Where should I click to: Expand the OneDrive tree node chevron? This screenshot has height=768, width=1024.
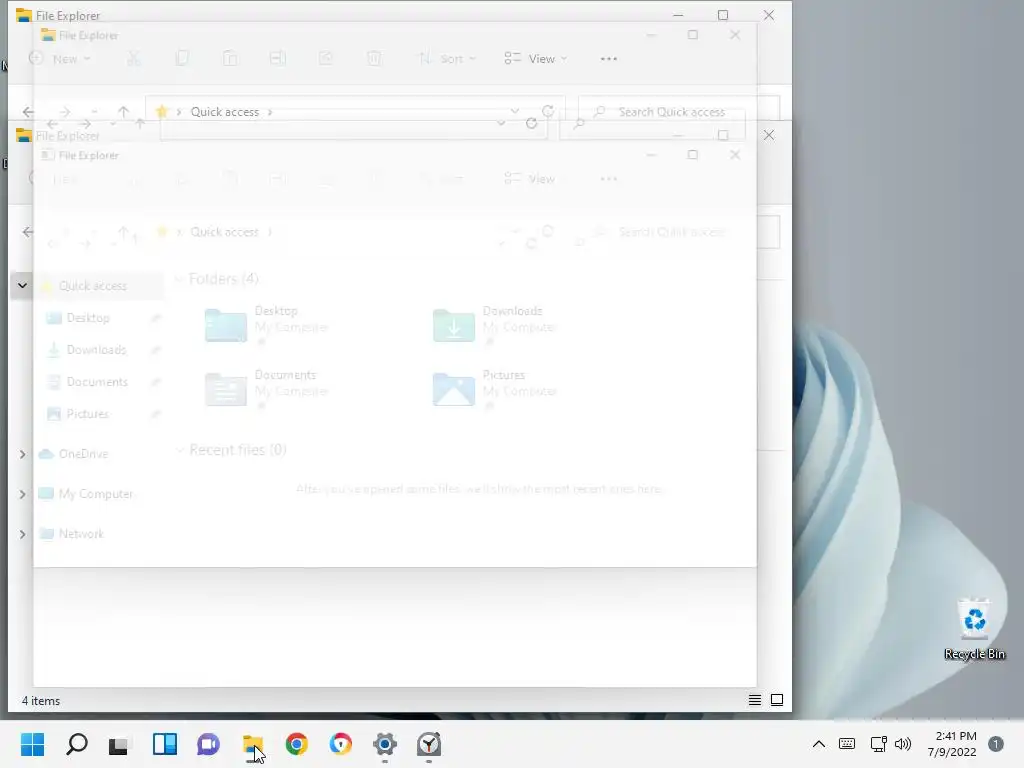[x=22, y=454]
